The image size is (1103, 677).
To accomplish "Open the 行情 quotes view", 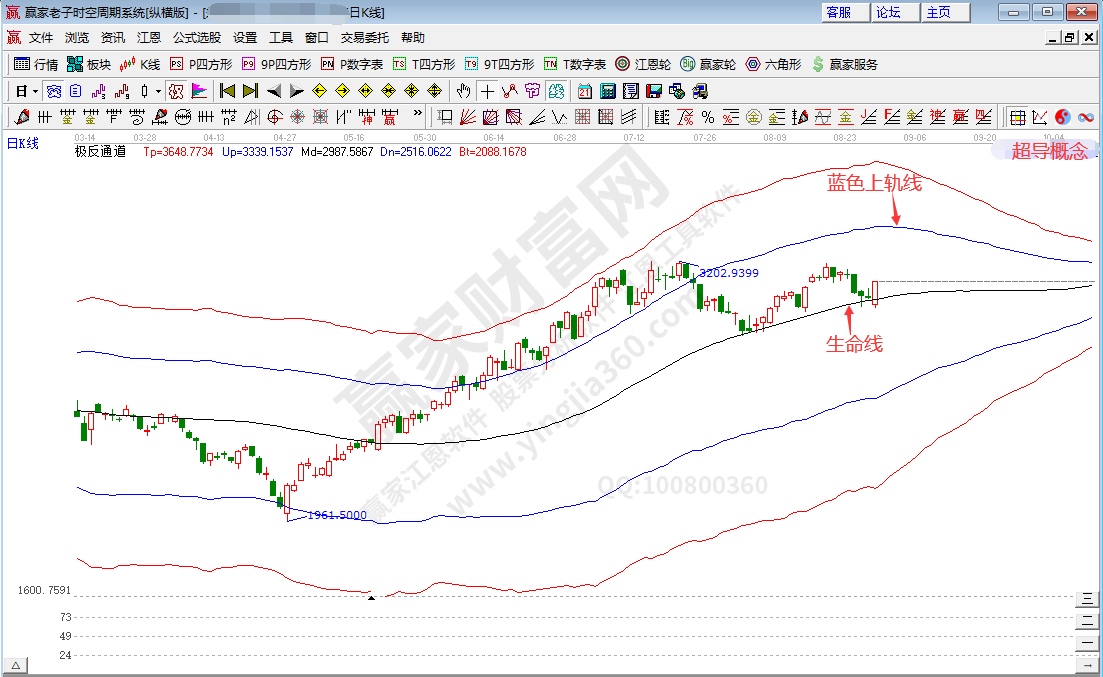I will coord(36,64).
